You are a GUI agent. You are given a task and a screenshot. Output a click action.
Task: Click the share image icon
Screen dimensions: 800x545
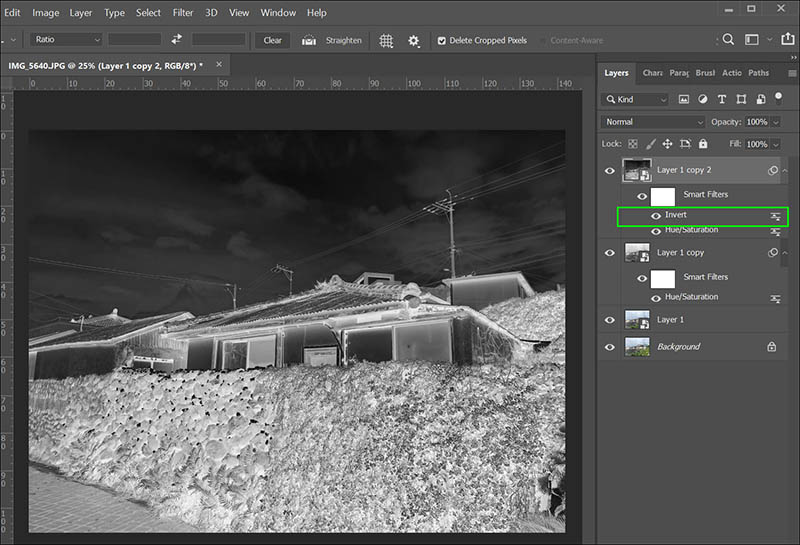(x=788, y=39)
